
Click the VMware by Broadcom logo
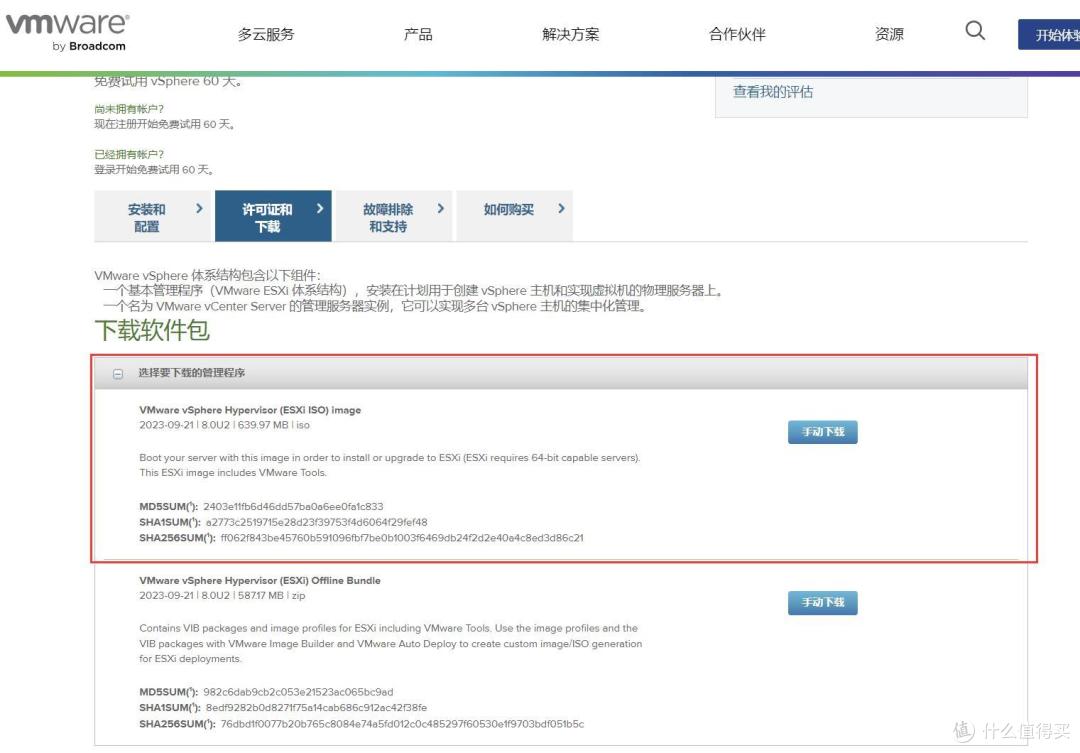click(x=67, y=32)
